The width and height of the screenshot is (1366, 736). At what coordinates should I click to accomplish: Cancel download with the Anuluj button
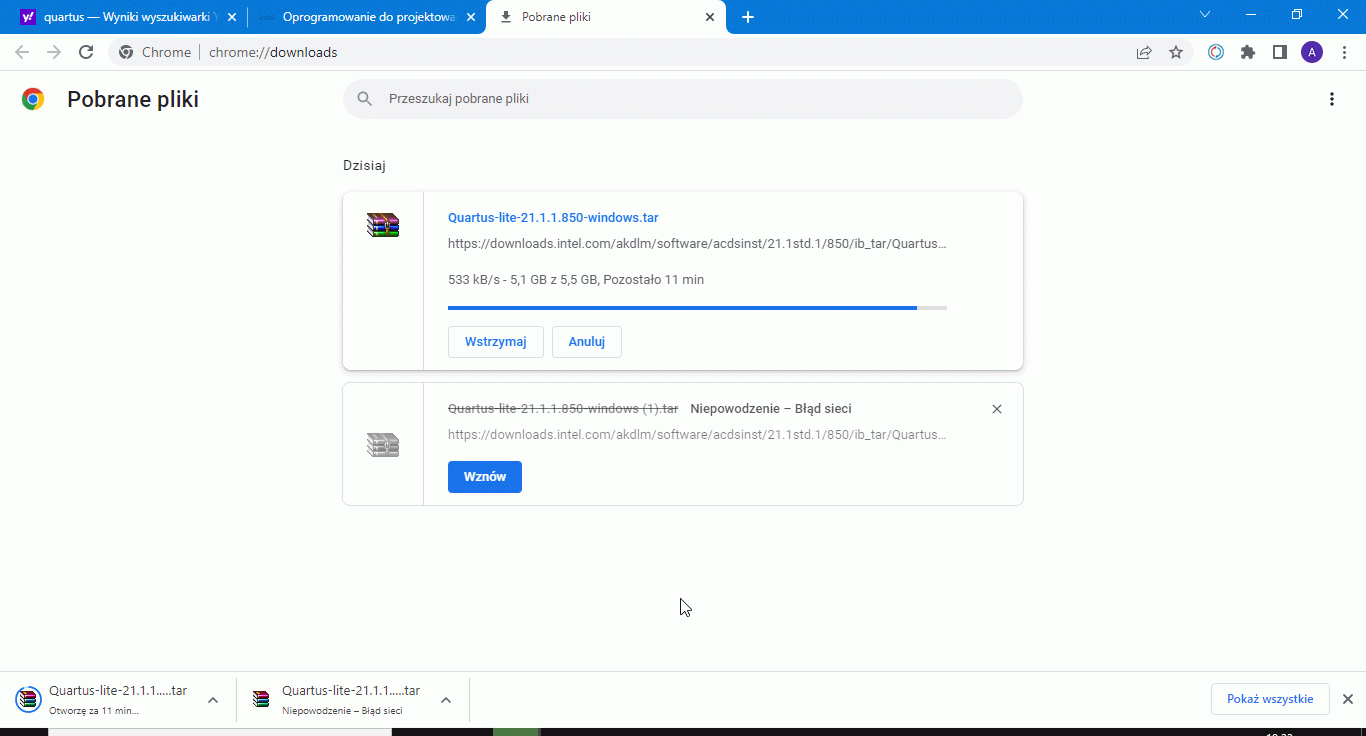pyautogui.click(x=587, y=342)
